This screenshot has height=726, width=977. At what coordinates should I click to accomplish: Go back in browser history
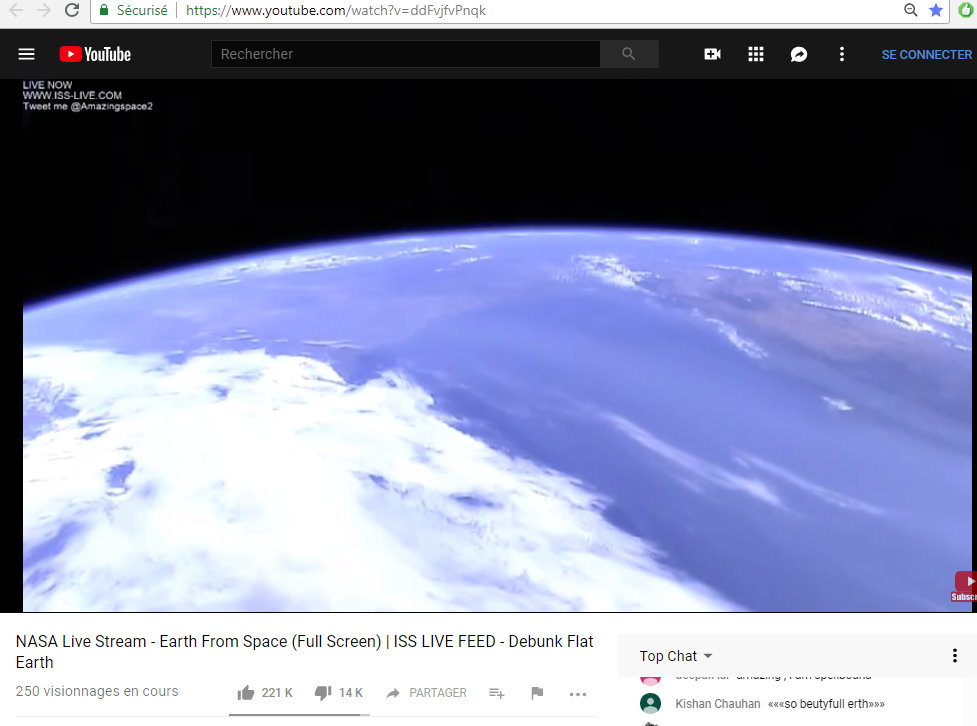[x=16, y=11]
